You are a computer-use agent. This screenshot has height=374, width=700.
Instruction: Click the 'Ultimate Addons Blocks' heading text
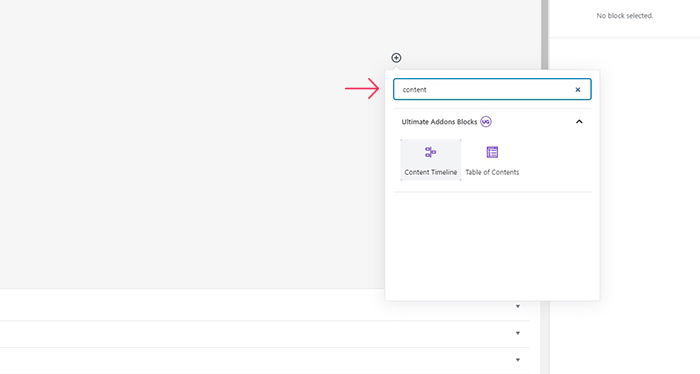tap(439, 122)
